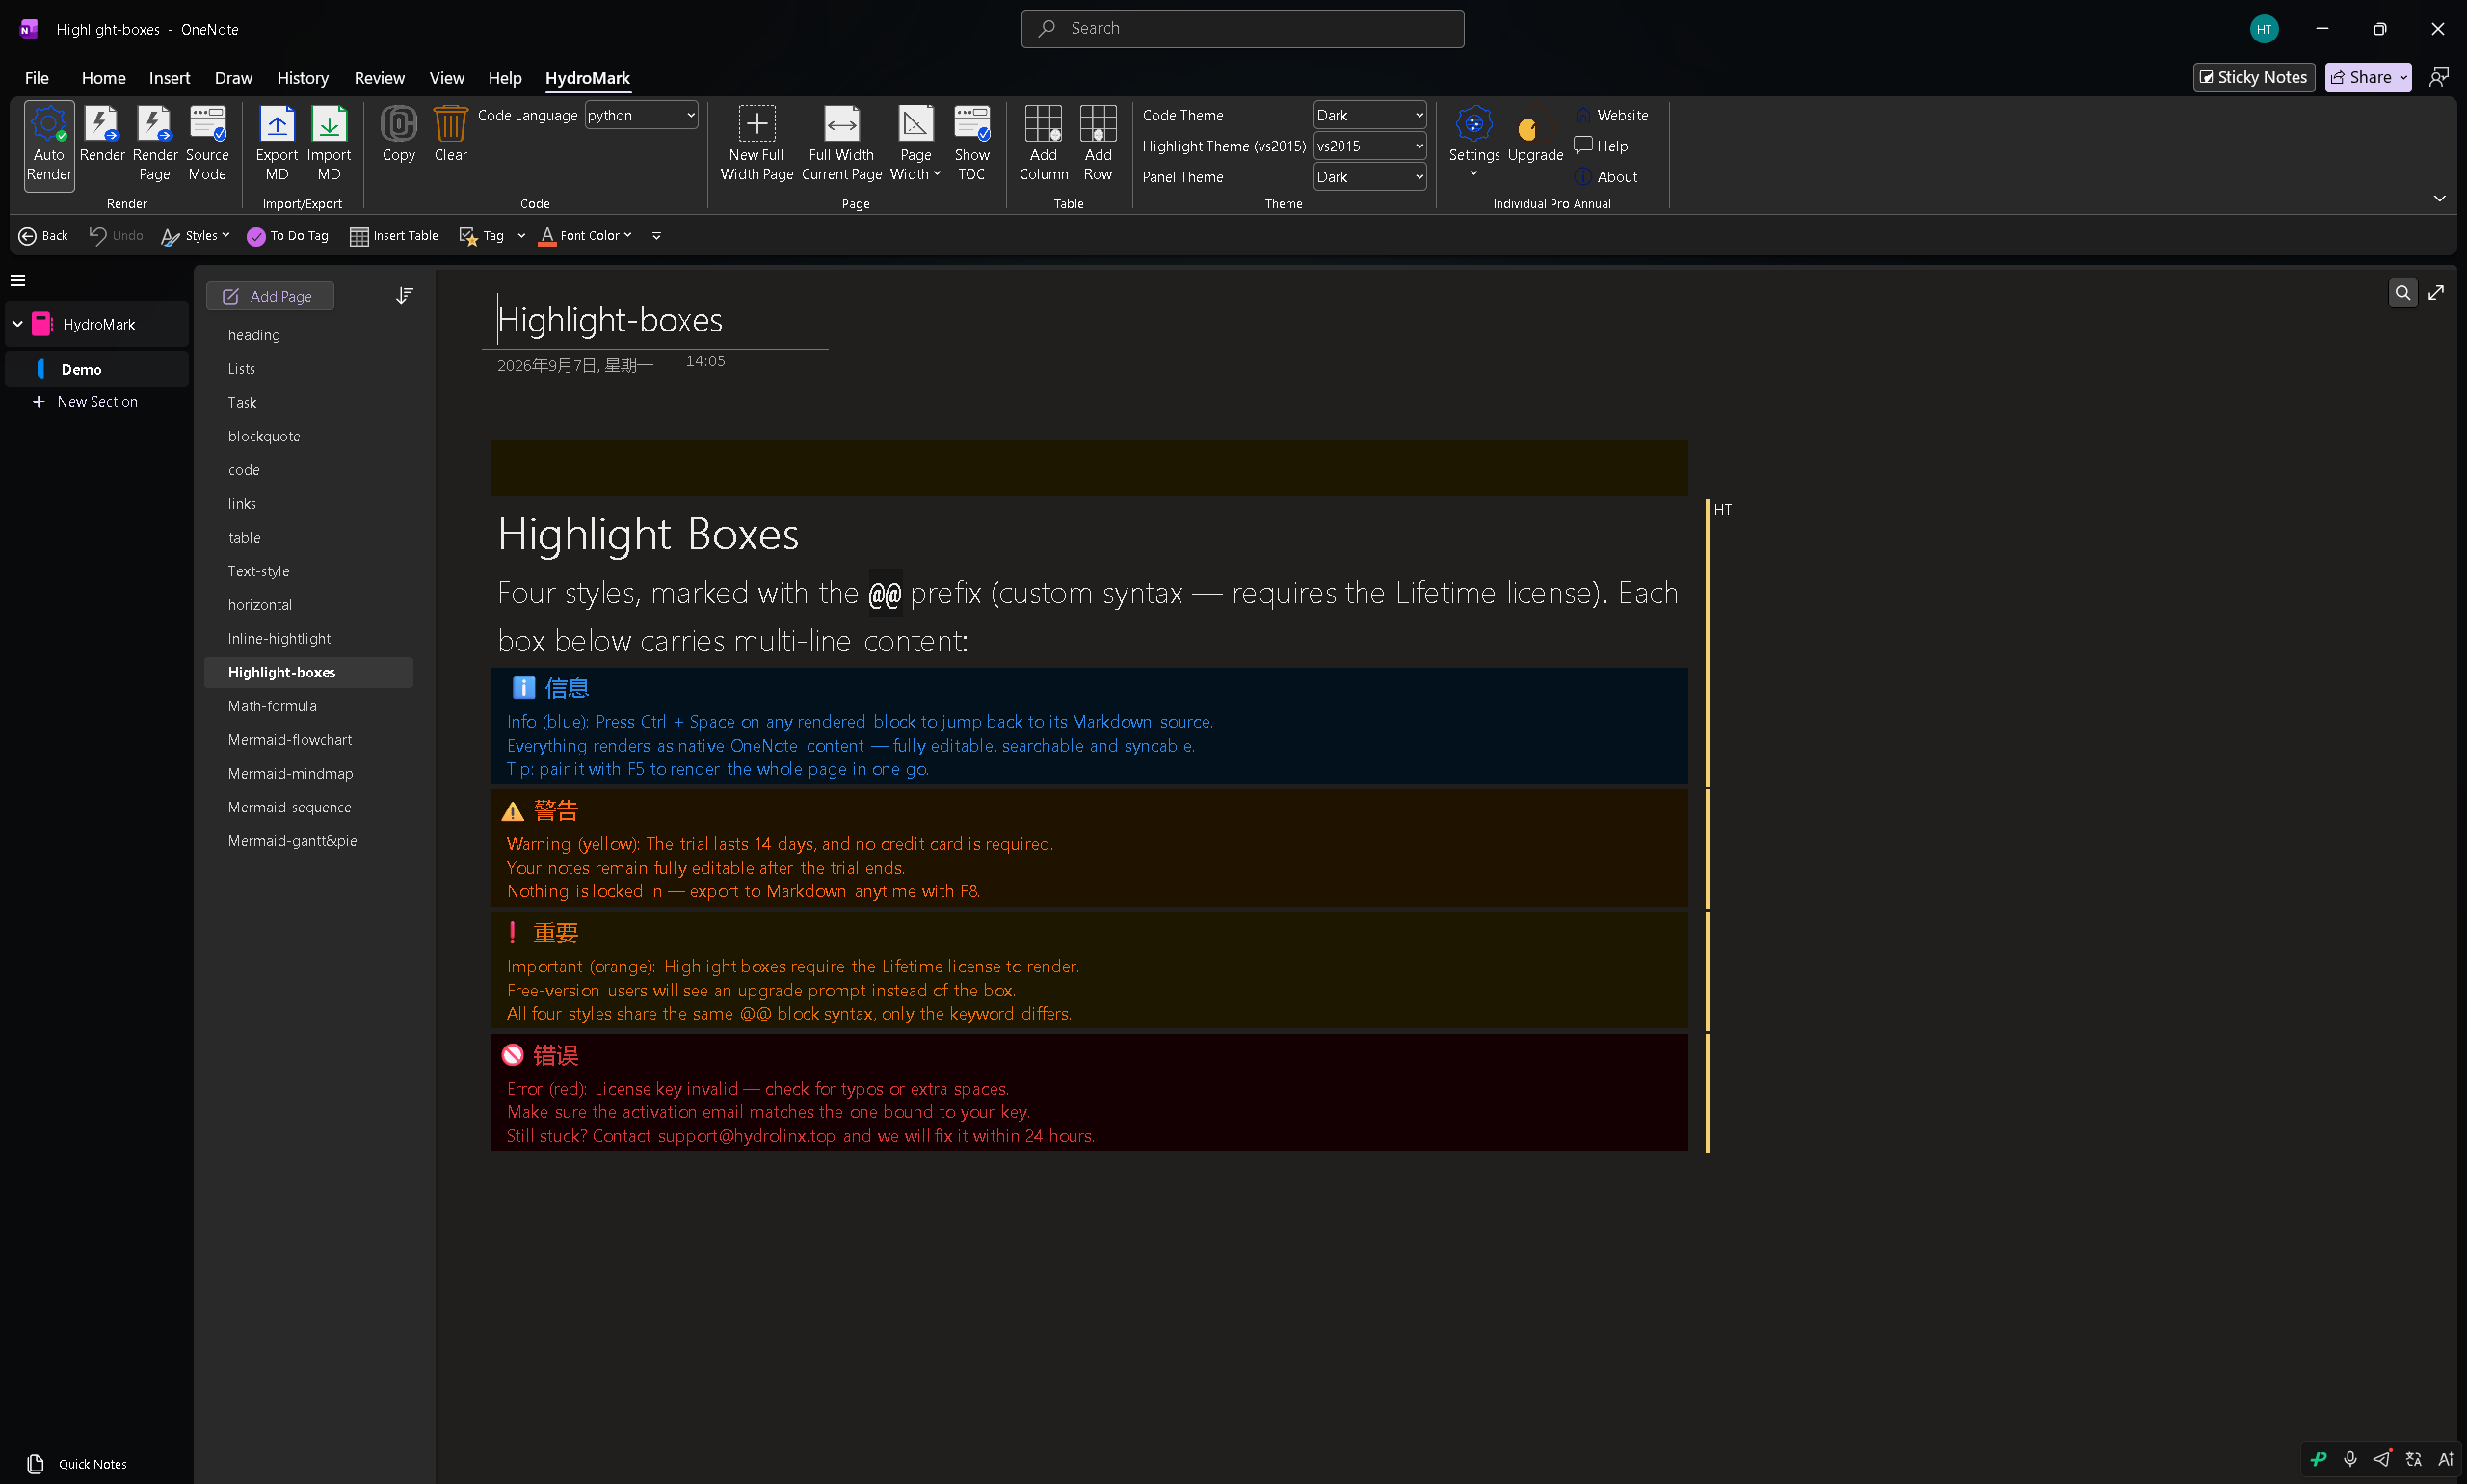Click the page search magnifier icon

tap(2402, 293)
